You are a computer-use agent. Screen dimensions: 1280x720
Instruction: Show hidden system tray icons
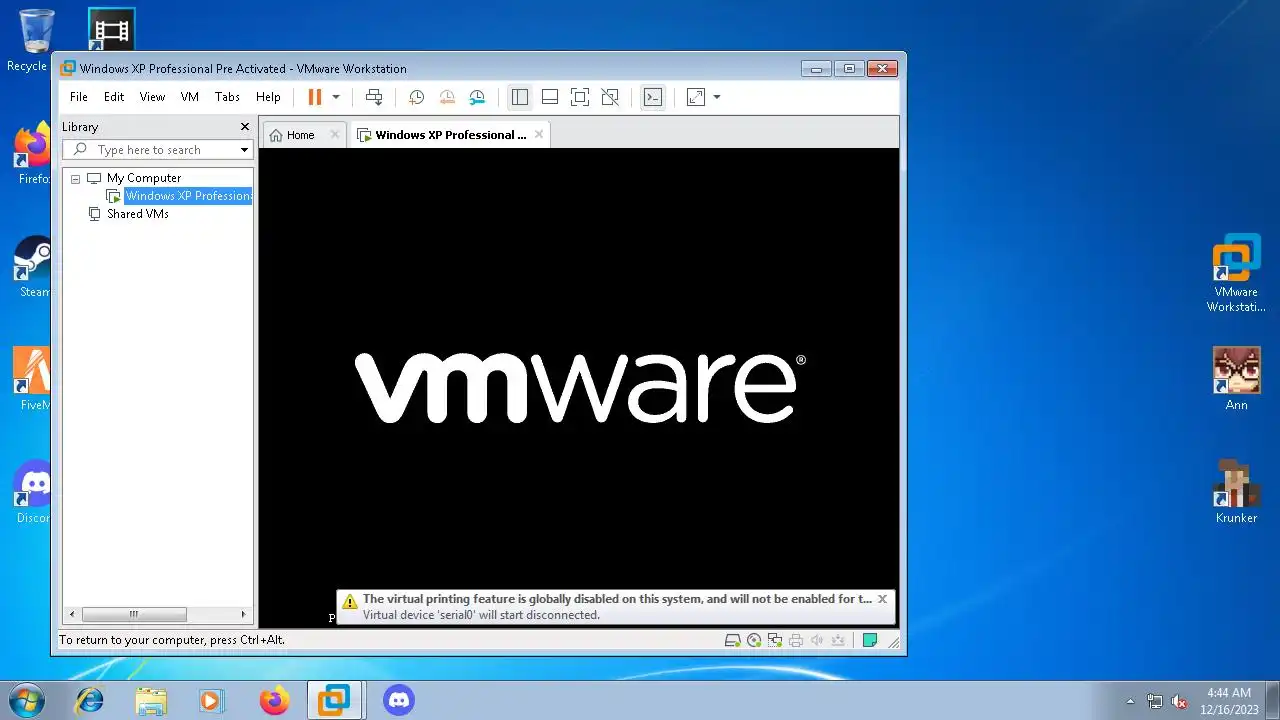[x=1131, y=701]
